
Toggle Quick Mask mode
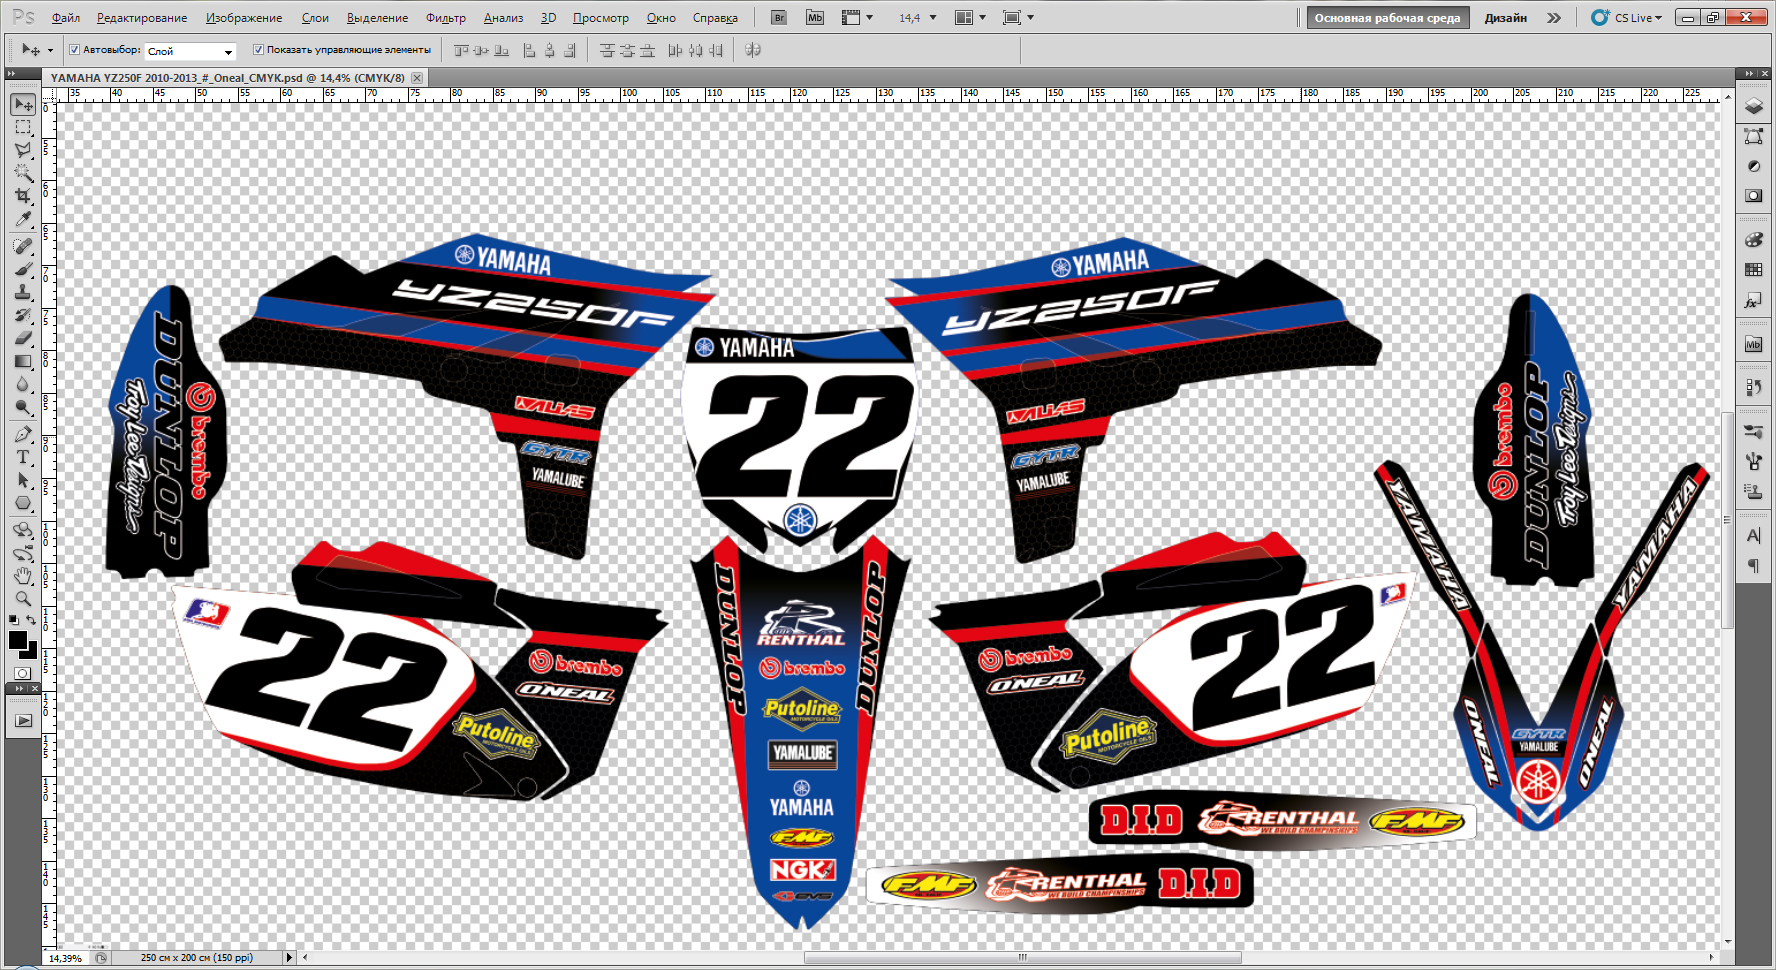[x=23, y=673]
